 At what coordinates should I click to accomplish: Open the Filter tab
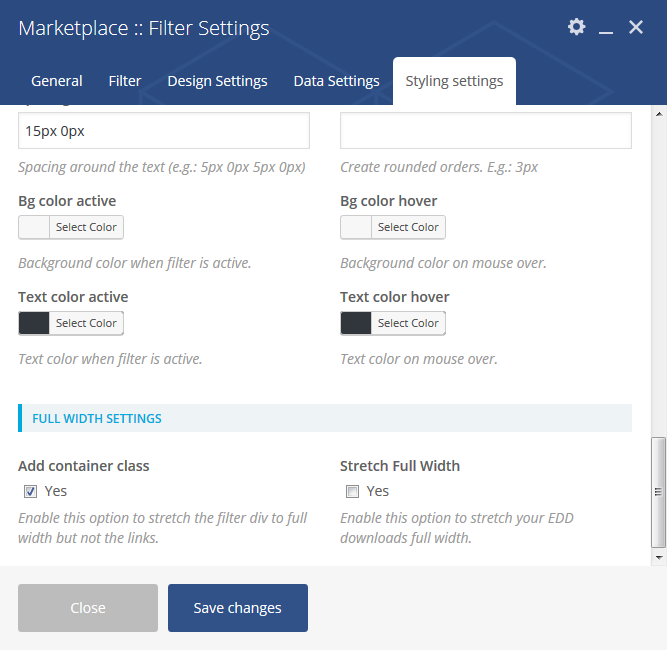click(125, 81)
